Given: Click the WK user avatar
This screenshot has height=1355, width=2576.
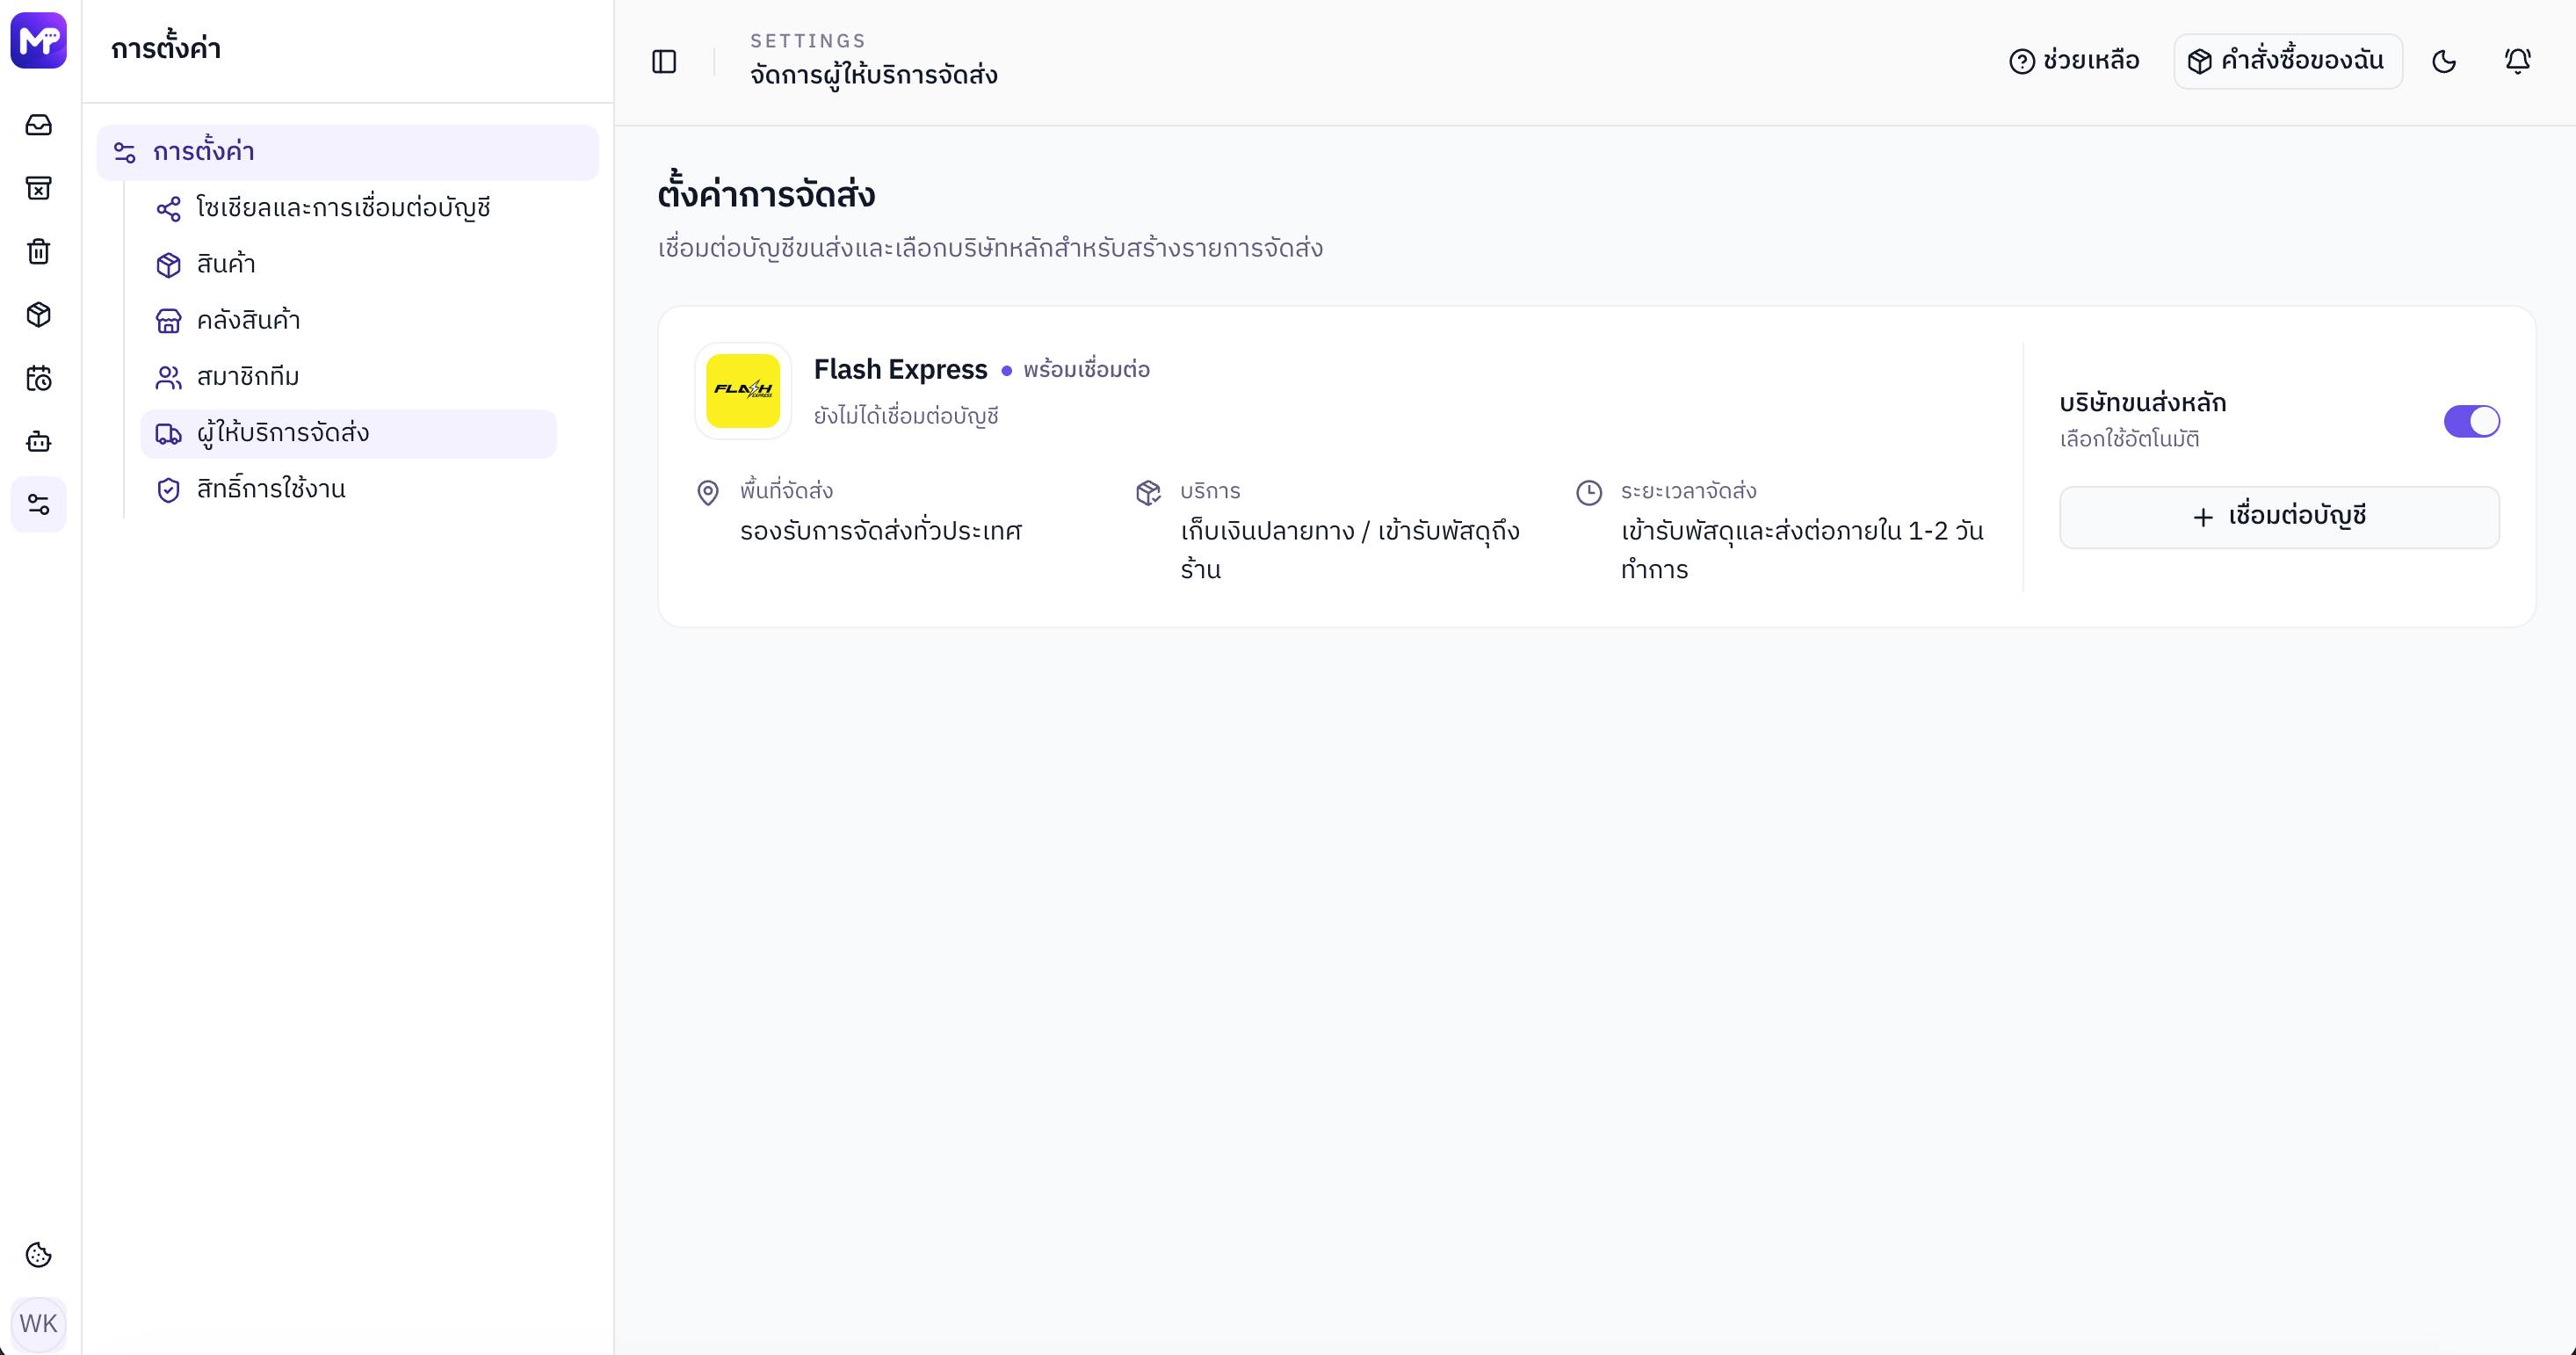Looking at the screenshot, I should [x=38, y=1324].
